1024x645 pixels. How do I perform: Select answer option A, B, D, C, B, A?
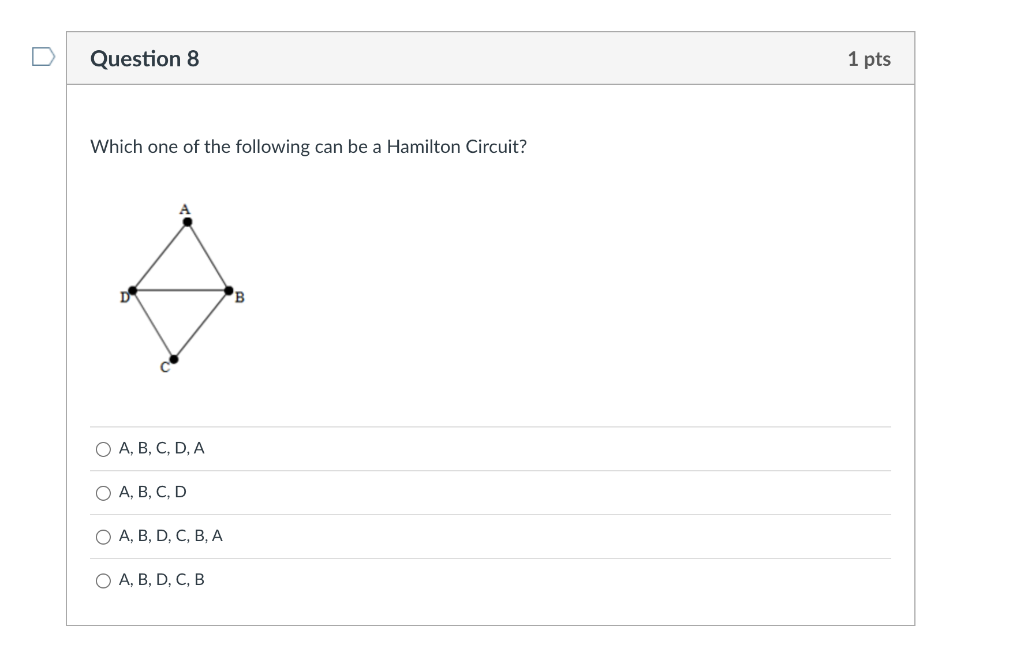(104, 536)
